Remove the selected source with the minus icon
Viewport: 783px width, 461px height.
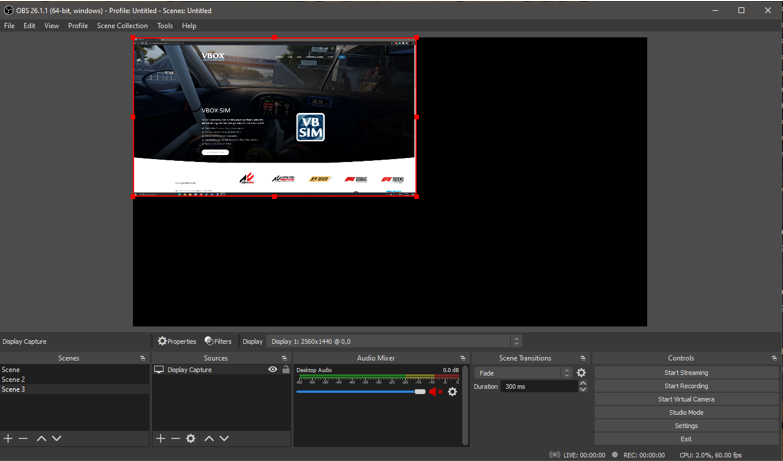pyautogui.click(x=175, y=438)
